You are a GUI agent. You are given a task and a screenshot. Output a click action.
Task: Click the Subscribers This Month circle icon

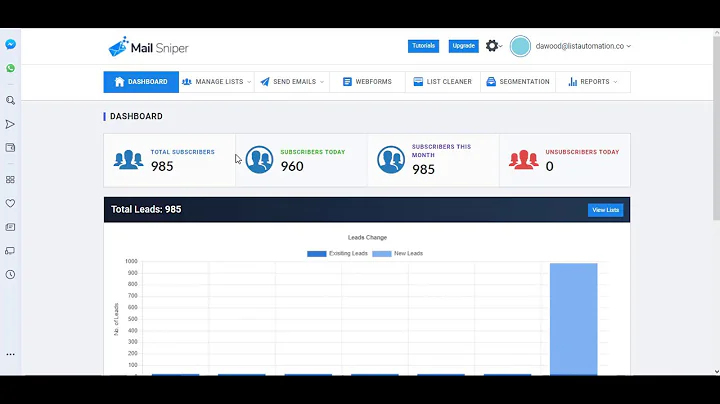click(391, 160)
